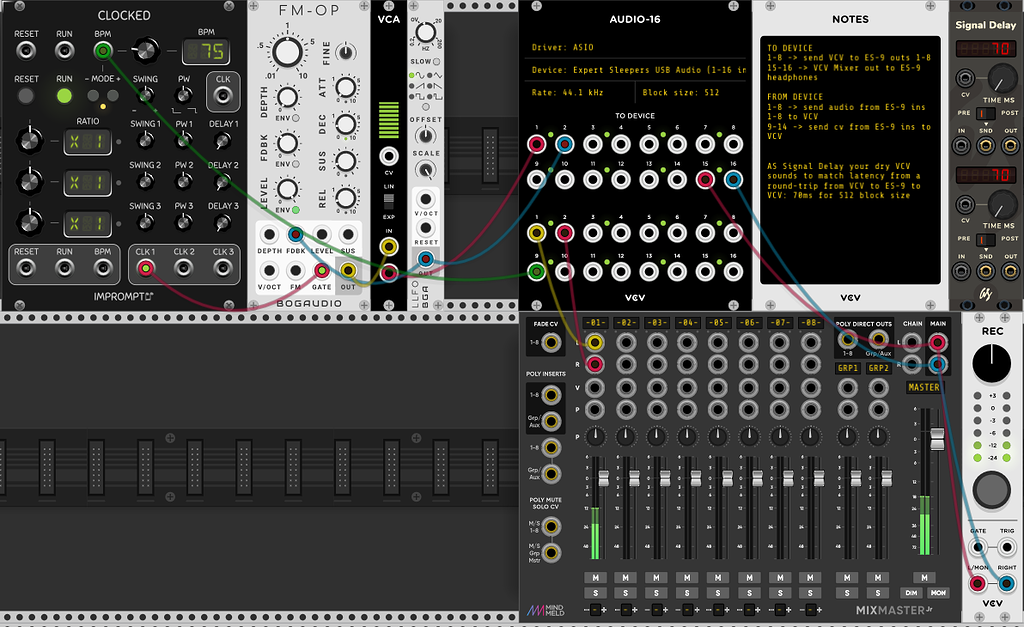Click the channel 01 pan knob on MixMaster
Screen dimensions: 1024x627
[x=594, y=436]
